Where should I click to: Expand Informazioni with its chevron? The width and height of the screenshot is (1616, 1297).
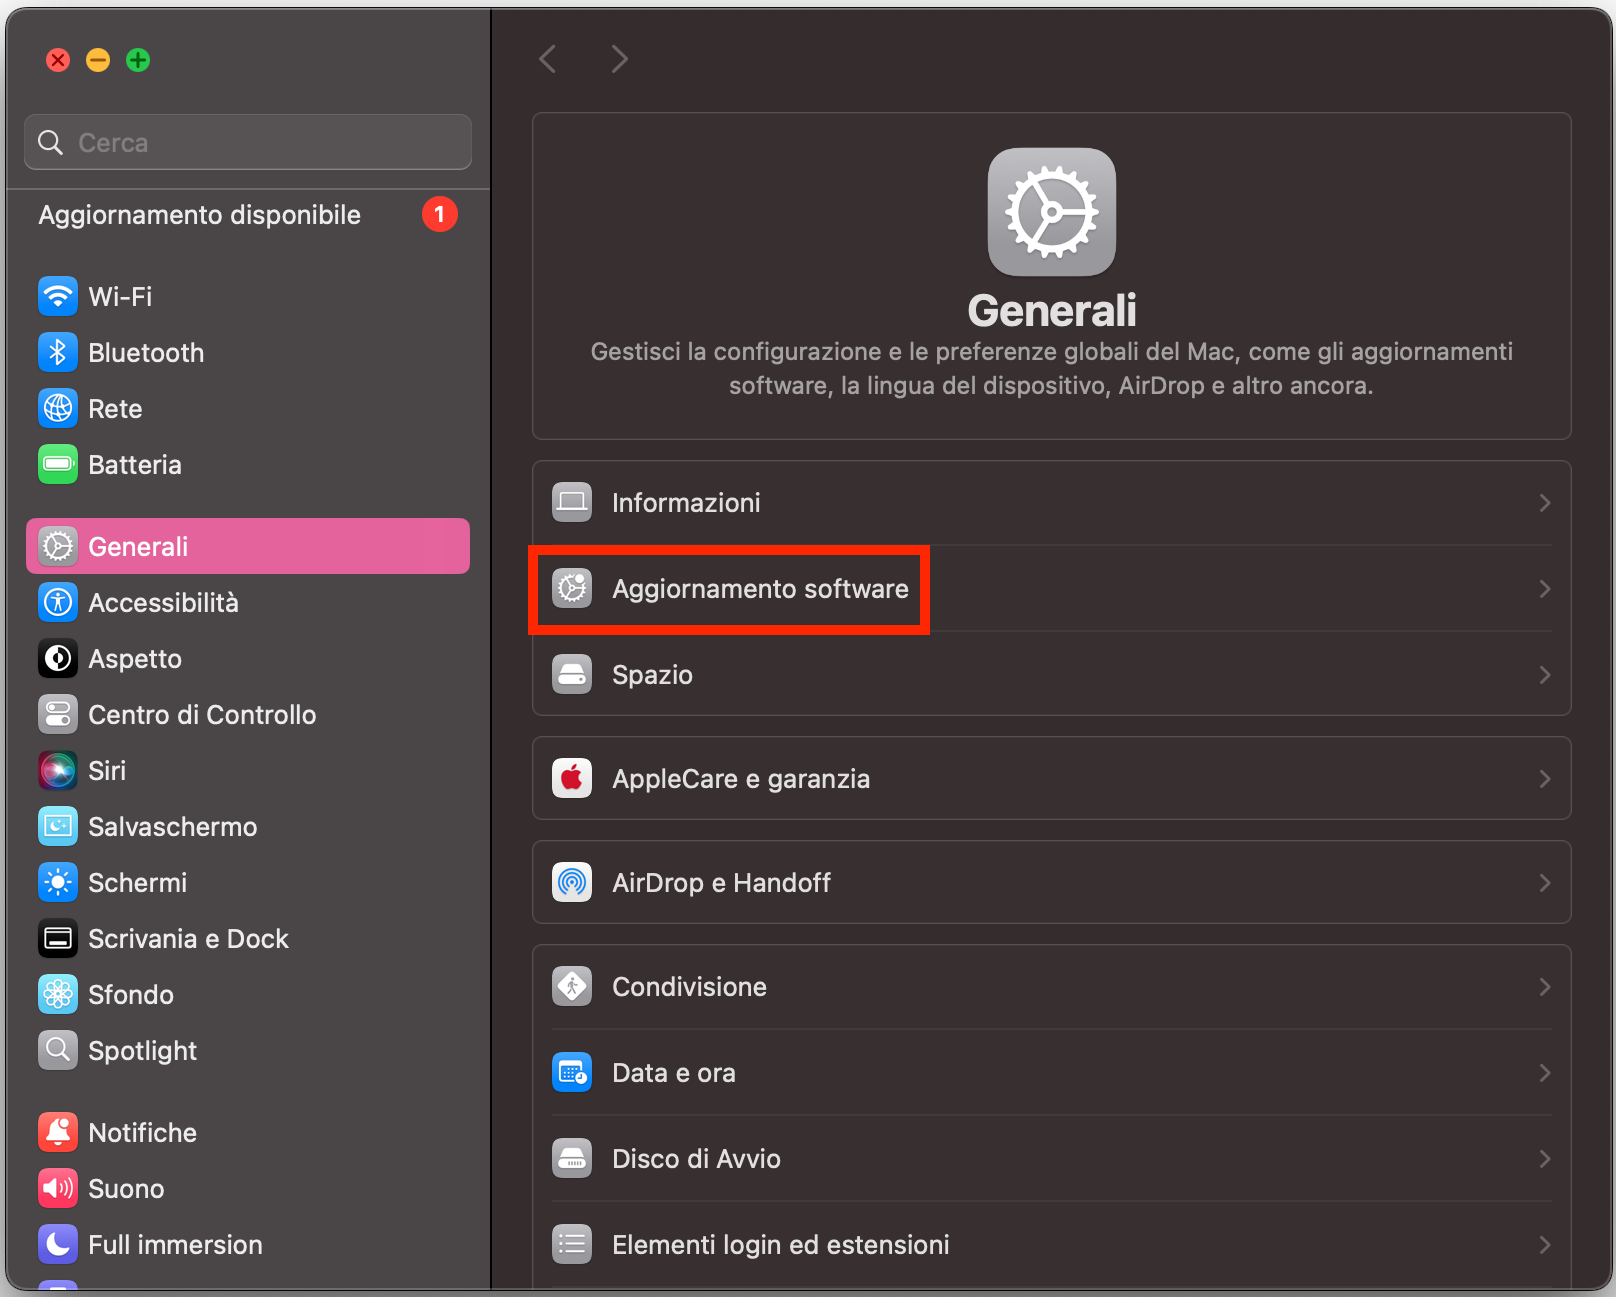pos(1545,502)
